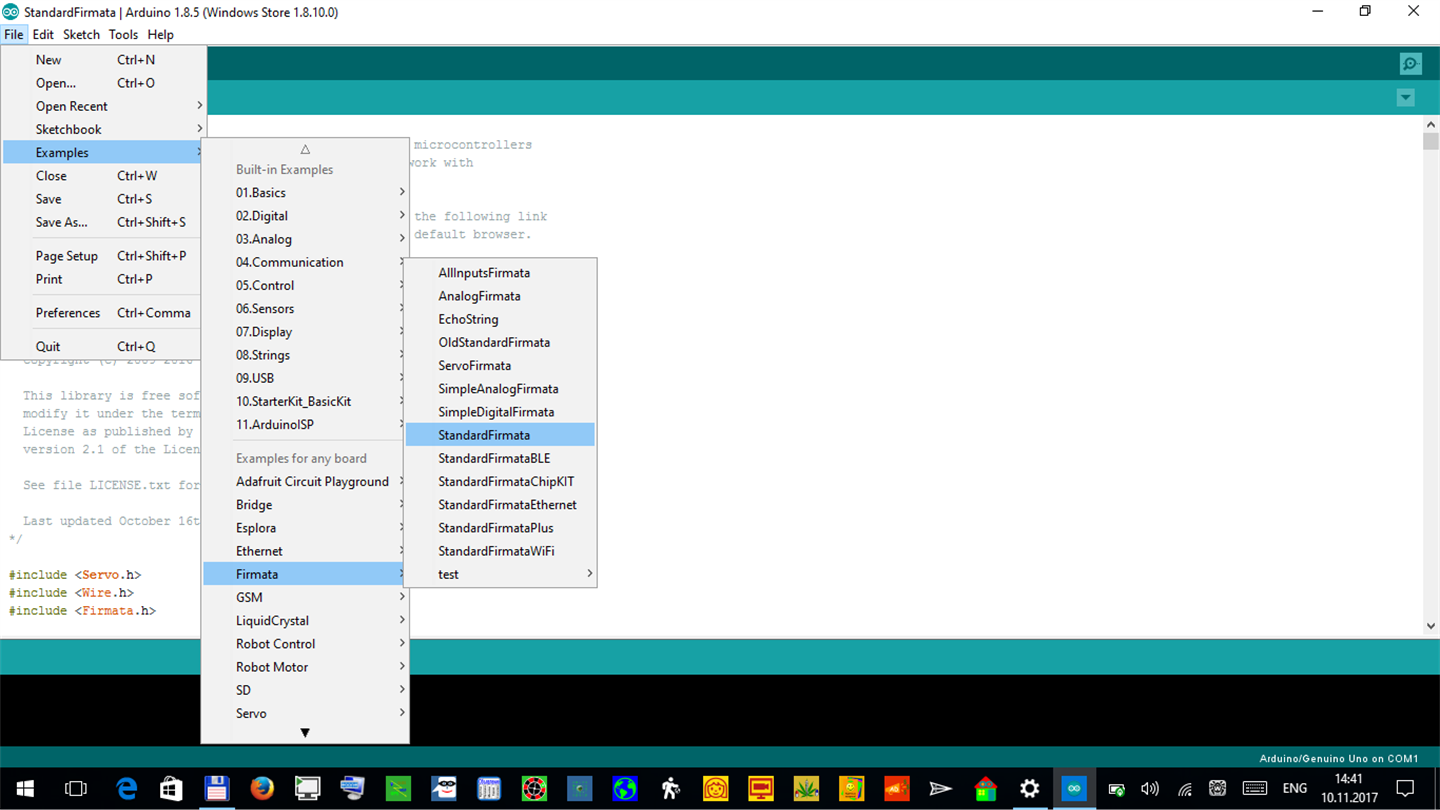Select the Firmata examples entry
The image size is (1440, 810).
pyautogui.click(x=305, y=574)
